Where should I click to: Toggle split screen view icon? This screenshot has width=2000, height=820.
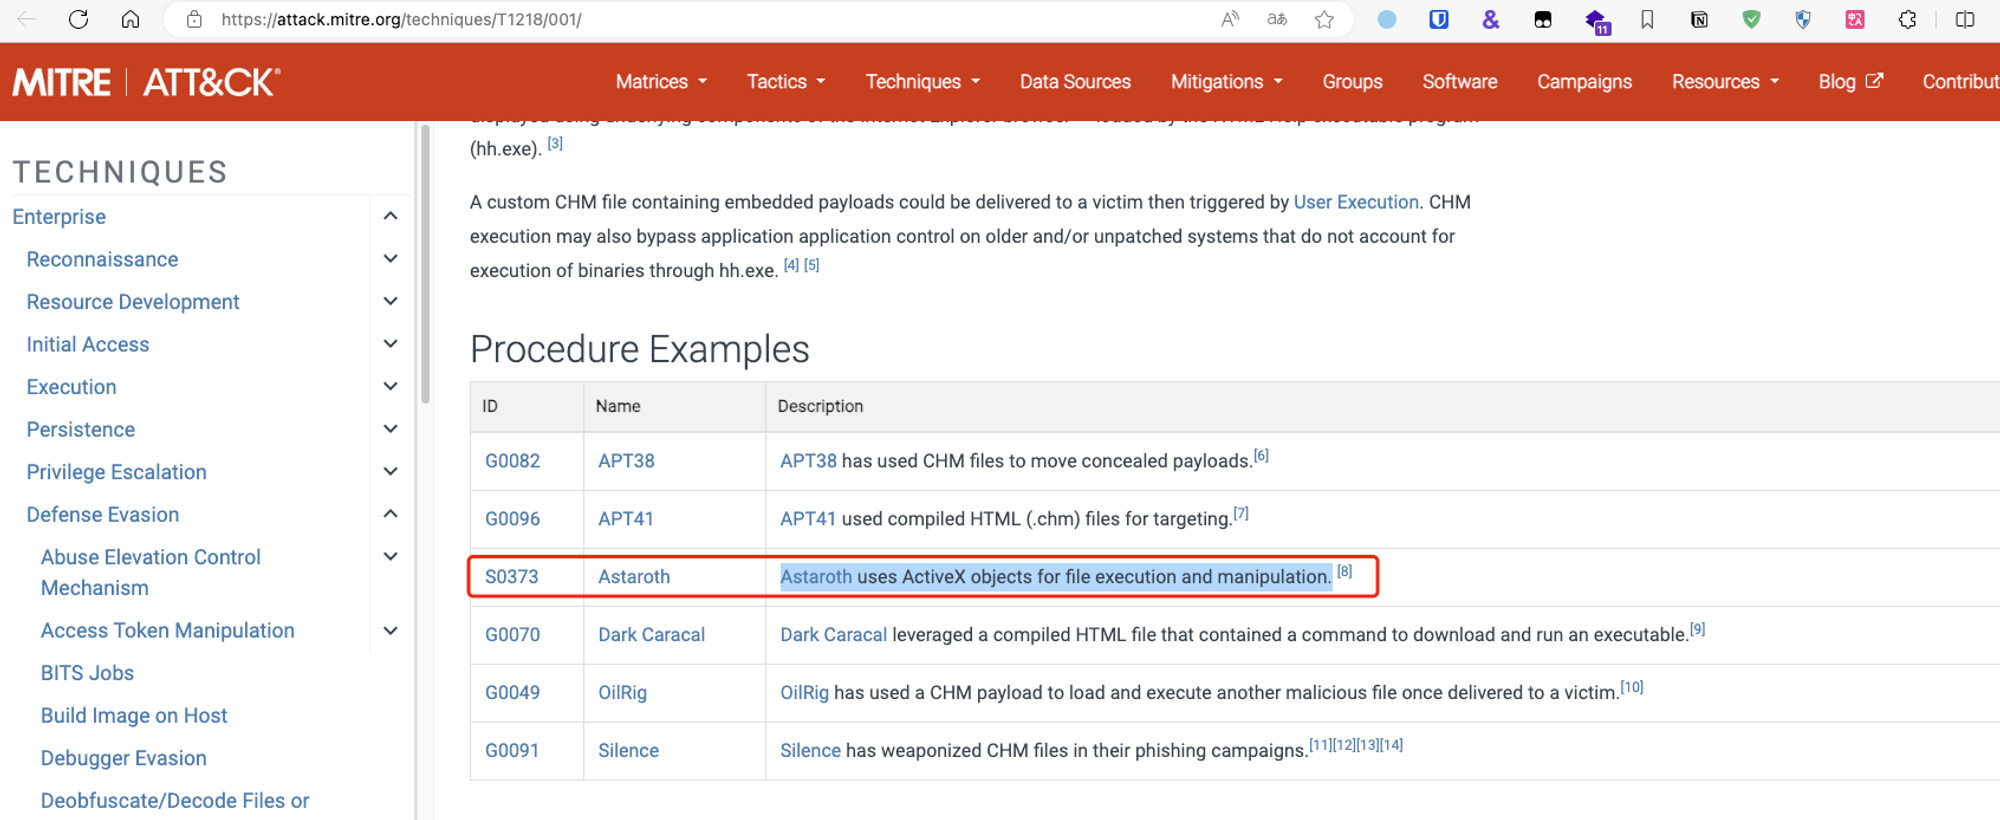1964,19
